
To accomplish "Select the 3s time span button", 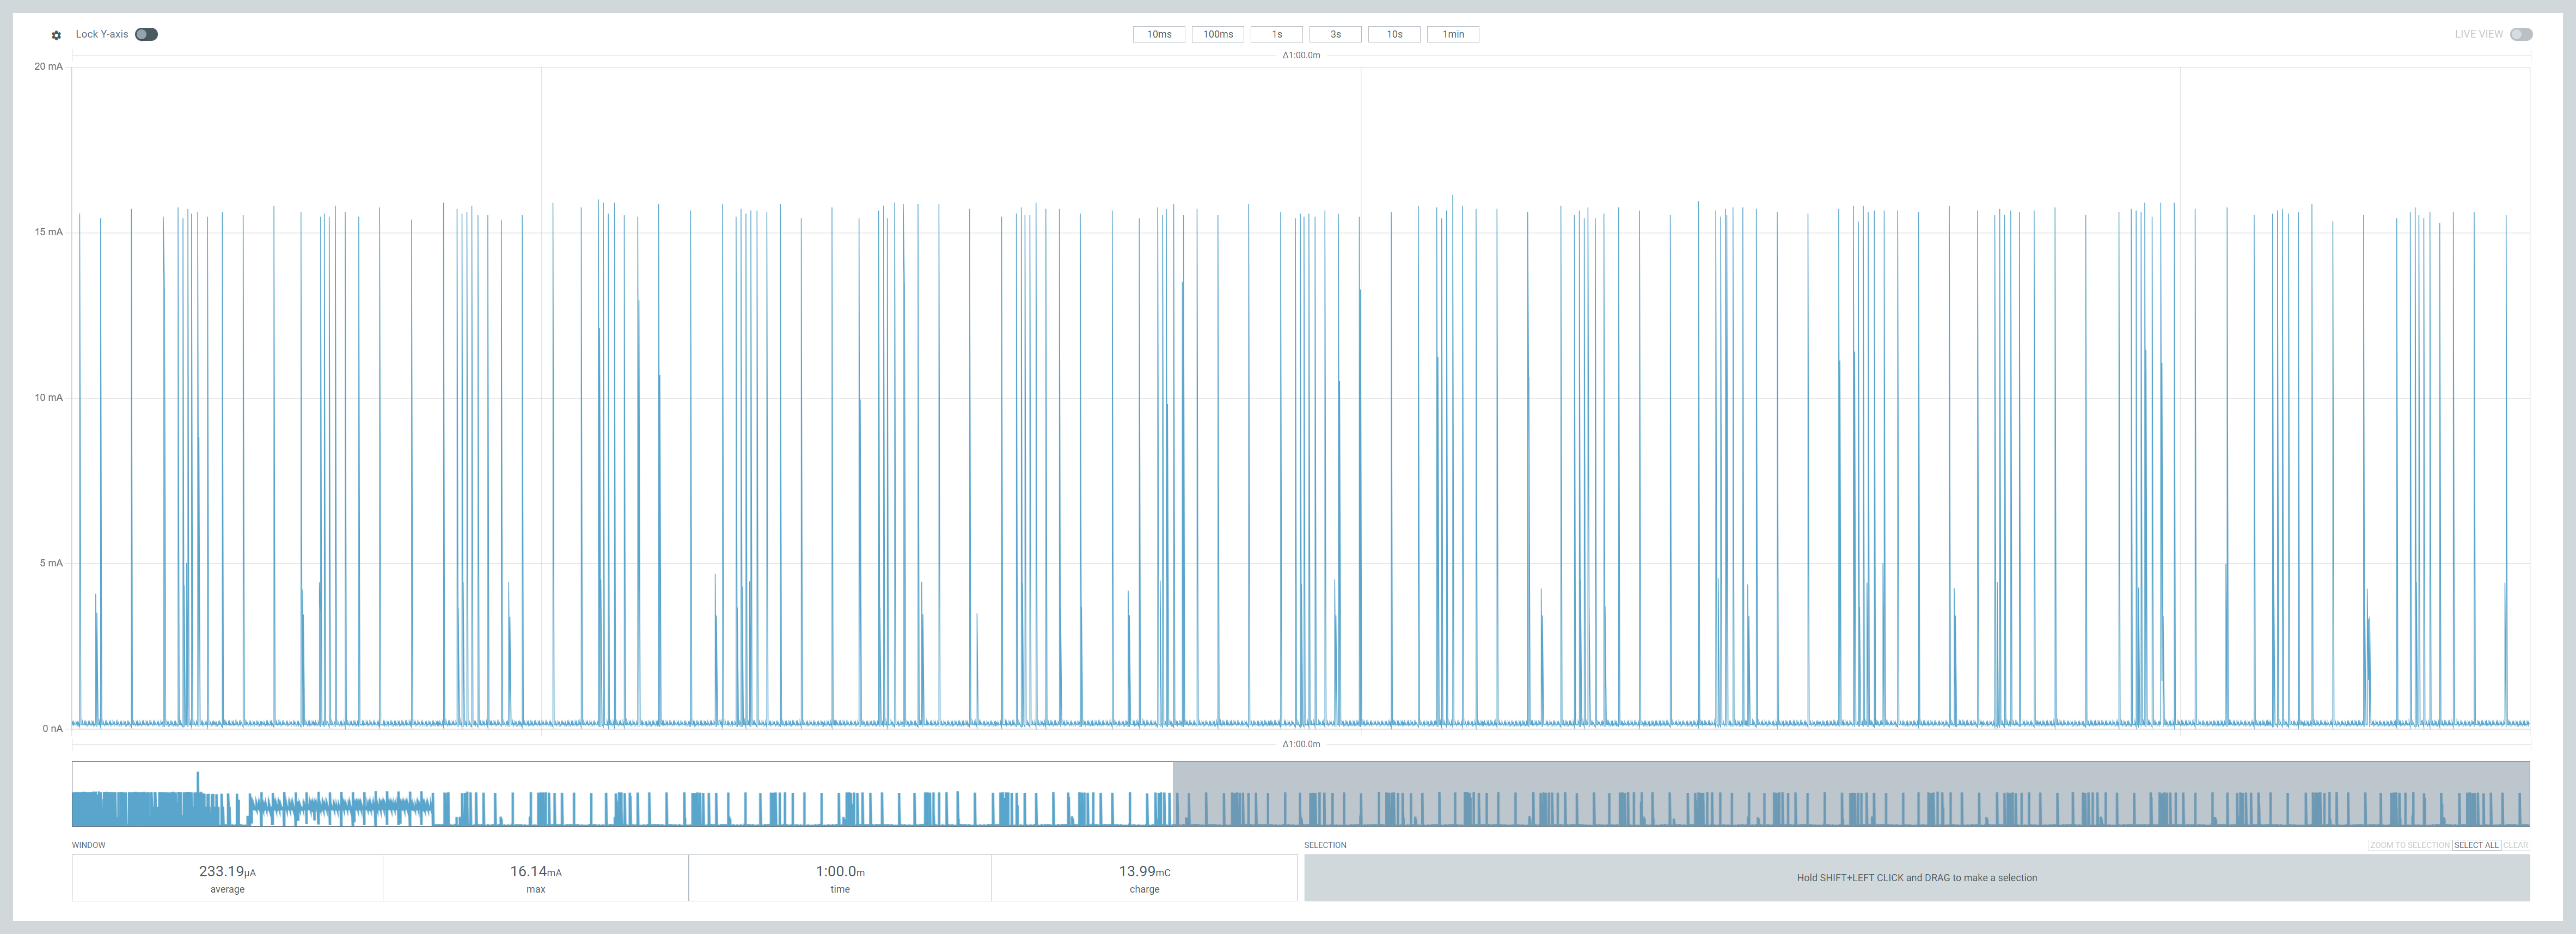I will click(1335, 34).
